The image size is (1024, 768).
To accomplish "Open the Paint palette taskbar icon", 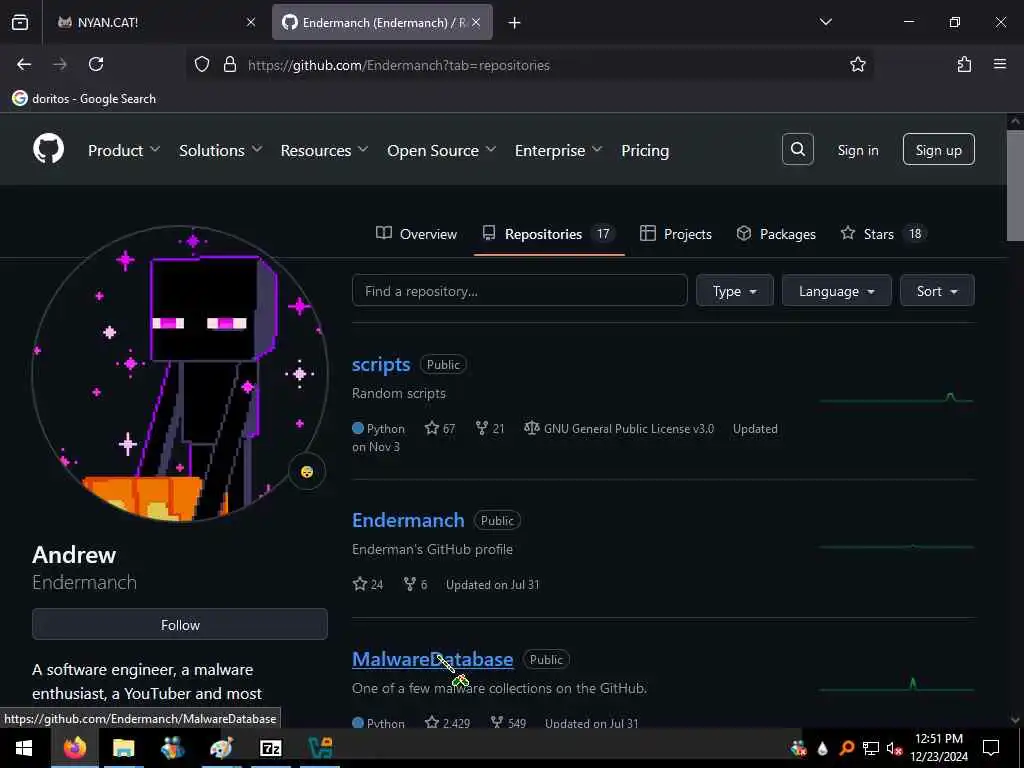I will tap(221, 748).
